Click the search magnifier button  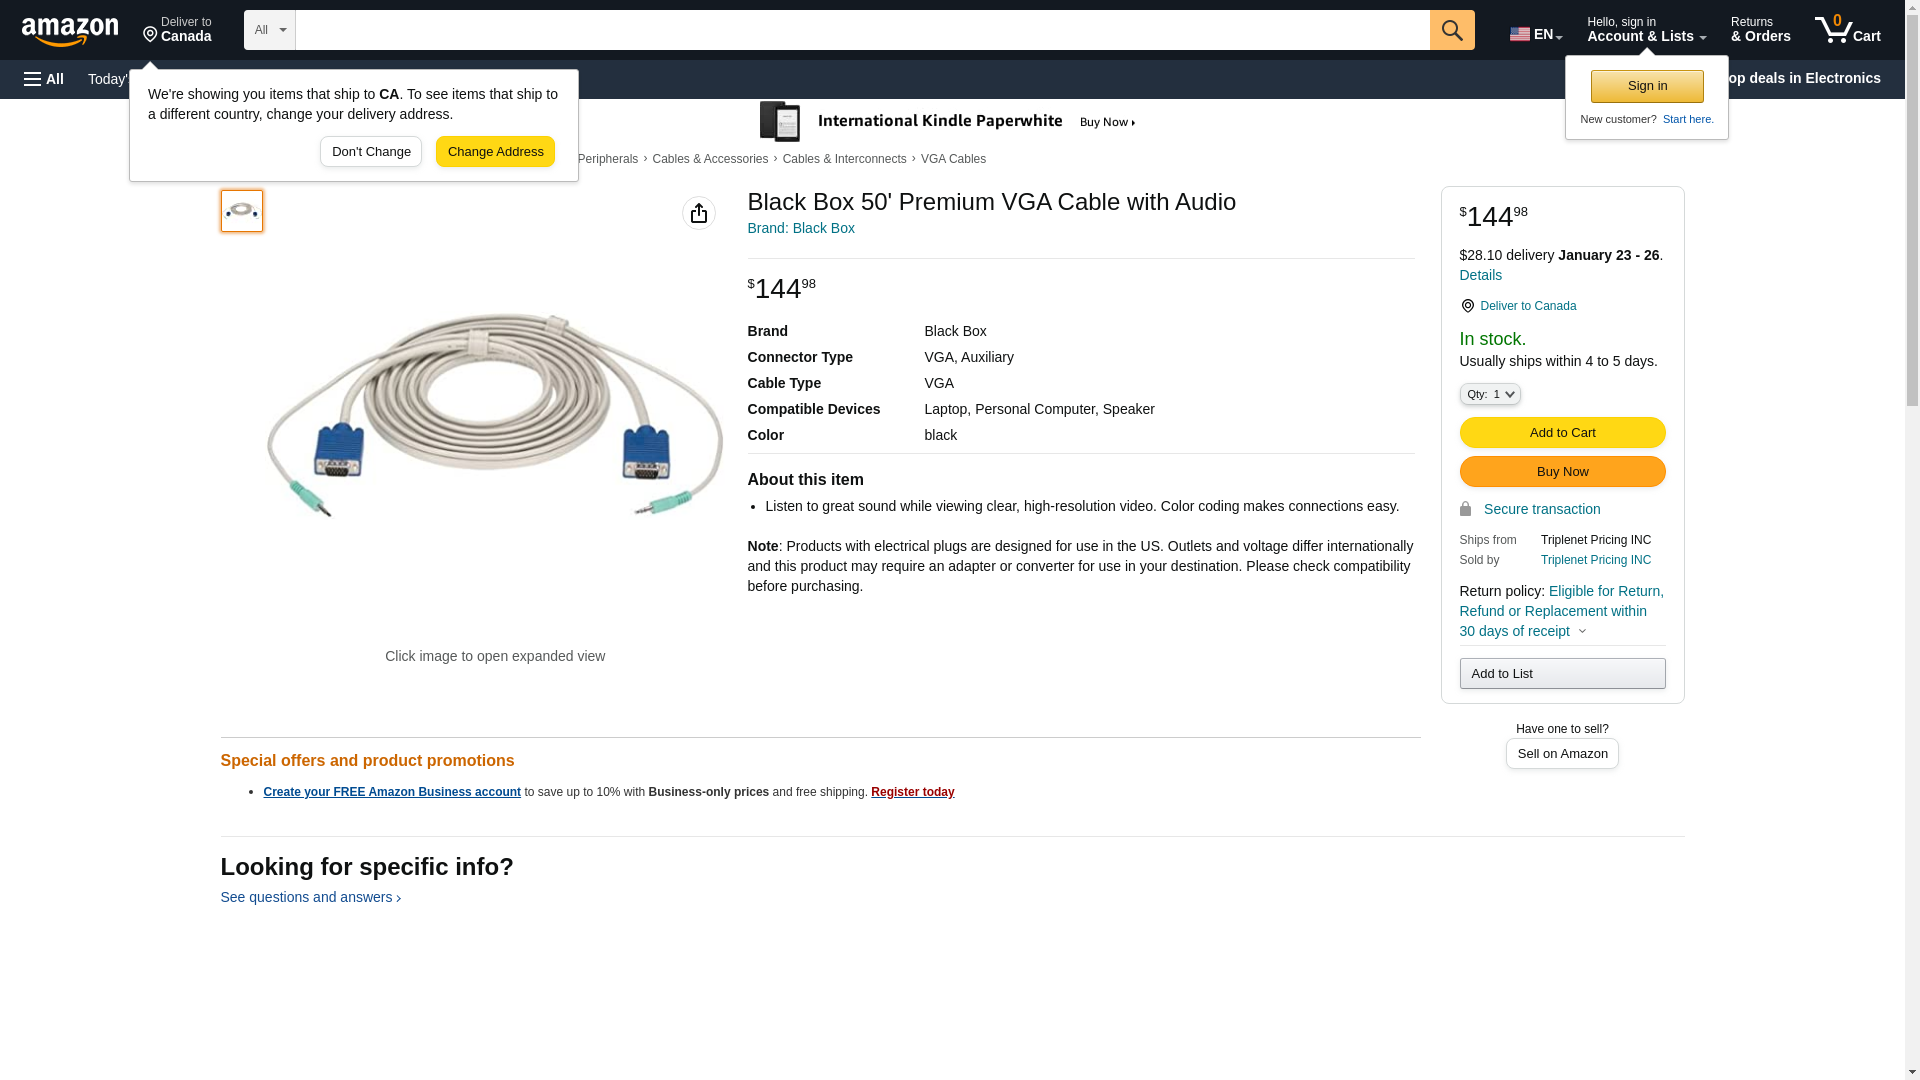tap(1452, 30)
